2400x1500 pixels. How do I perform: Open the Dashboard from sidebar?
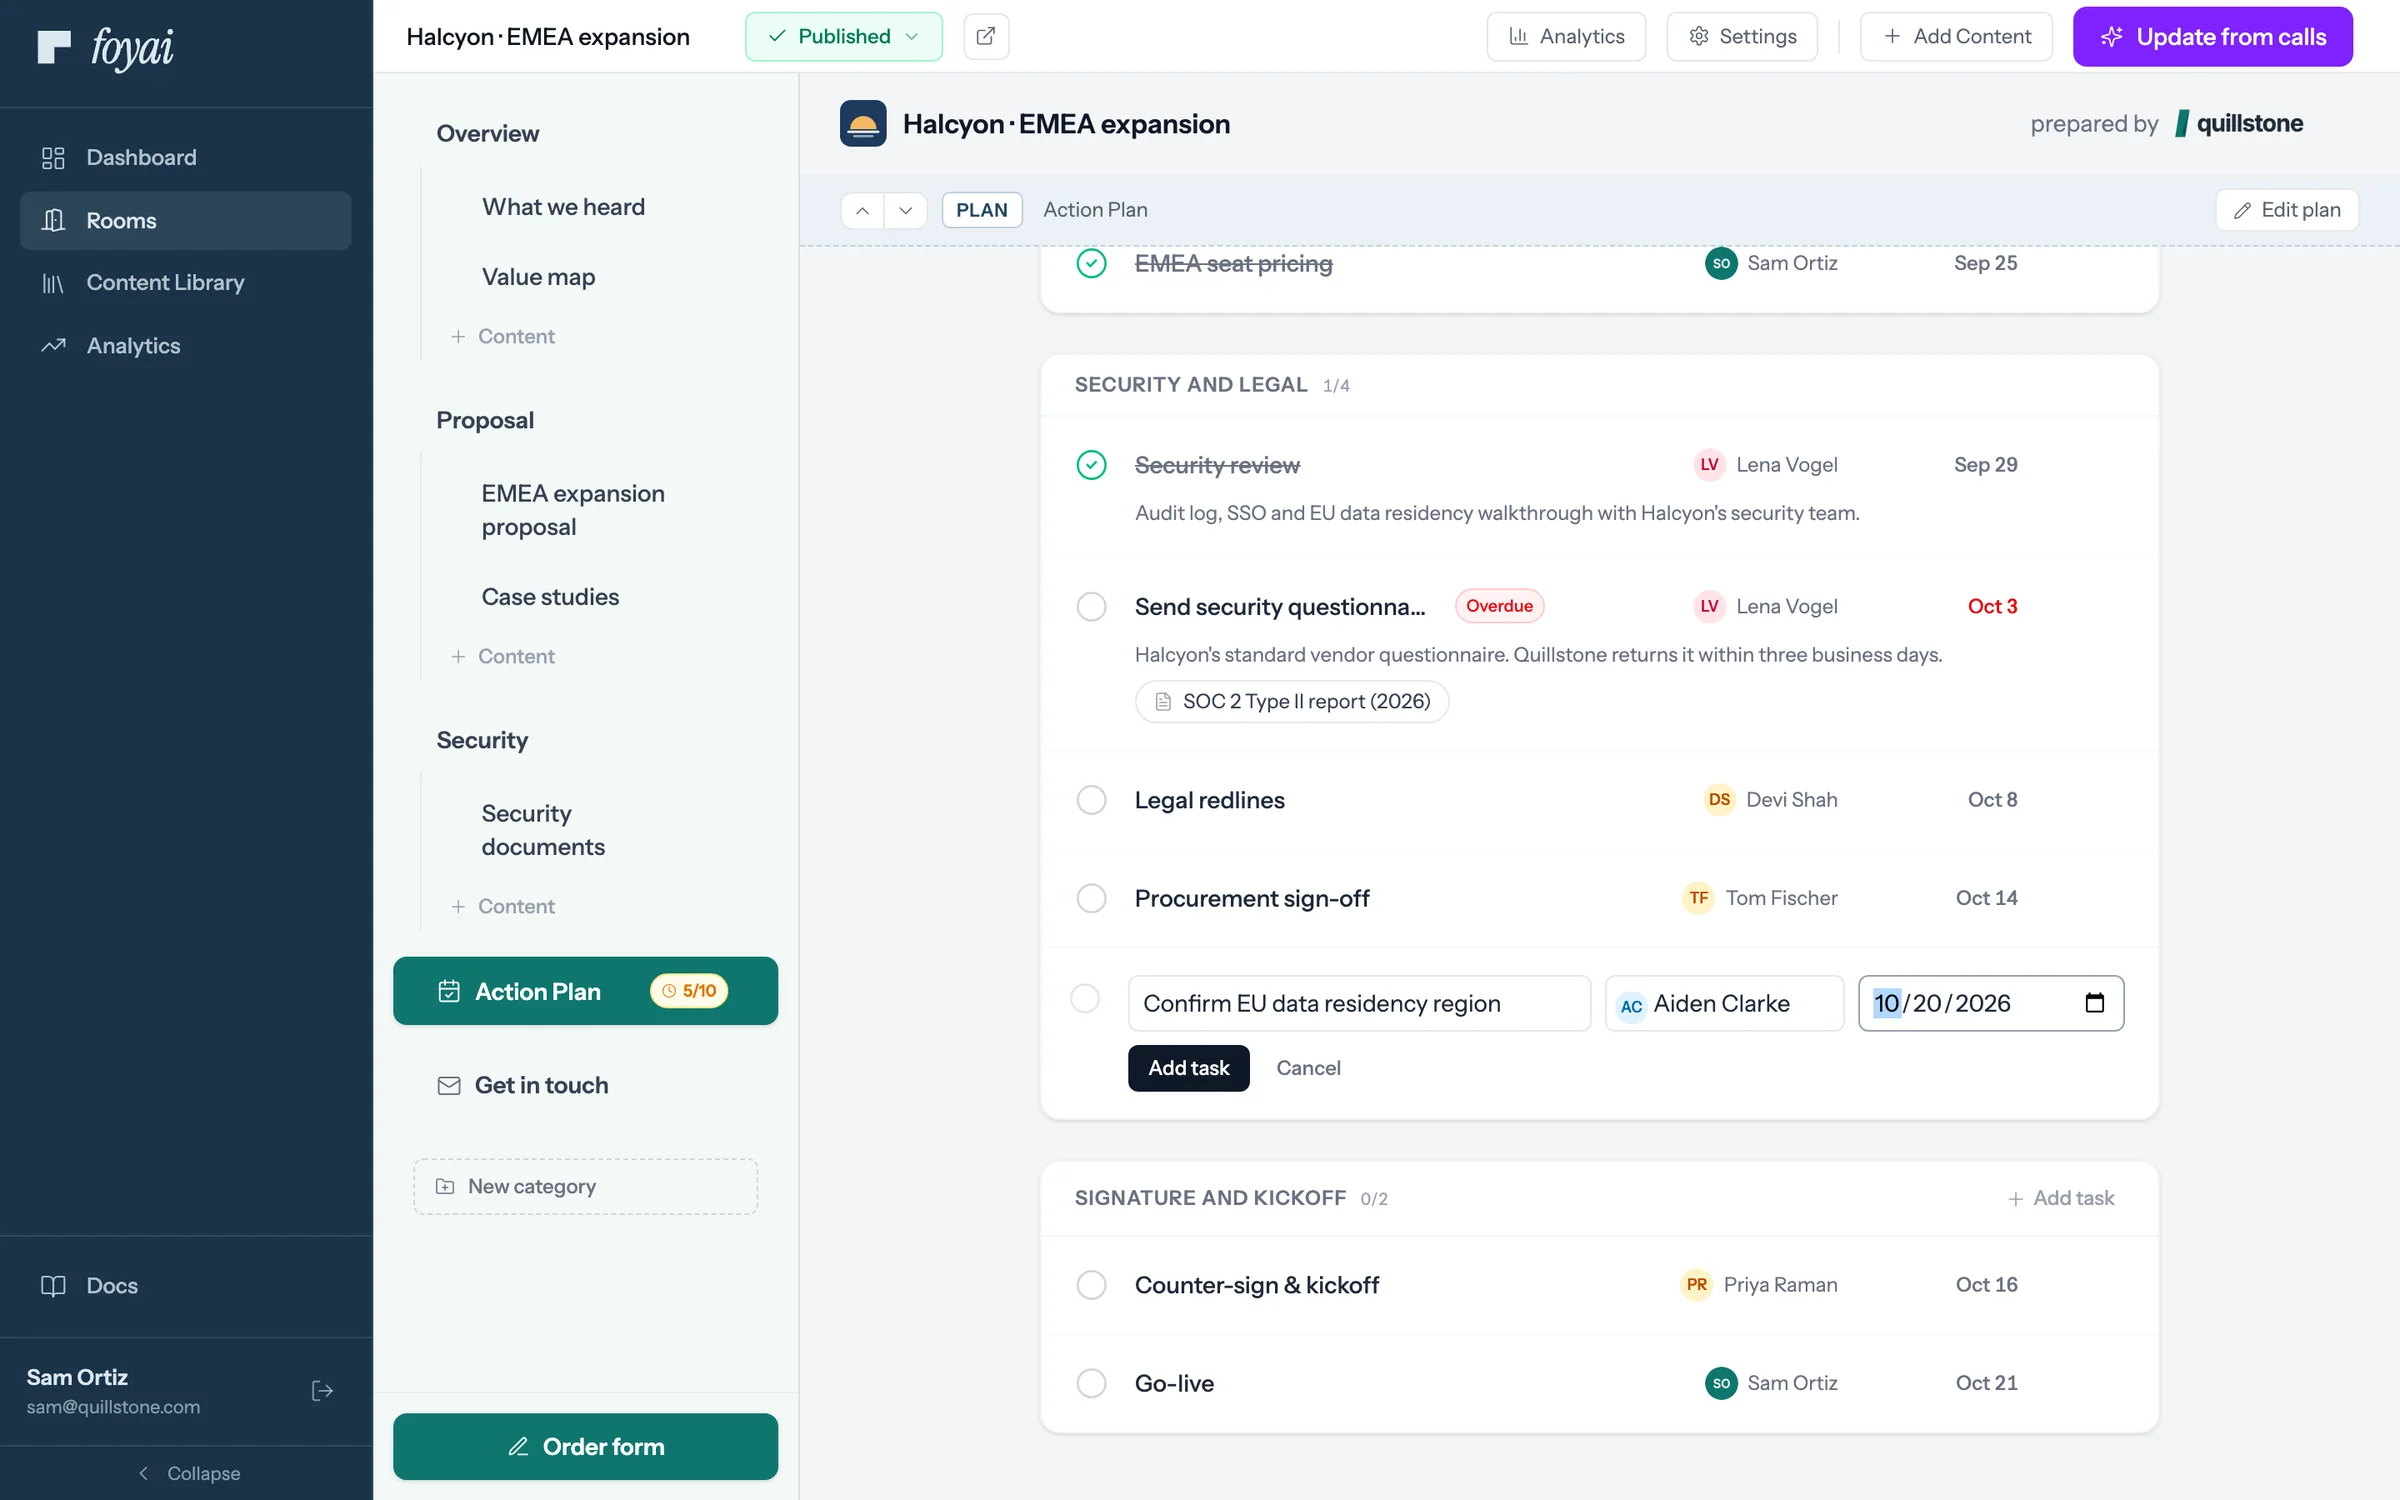(x=186, y=157)
